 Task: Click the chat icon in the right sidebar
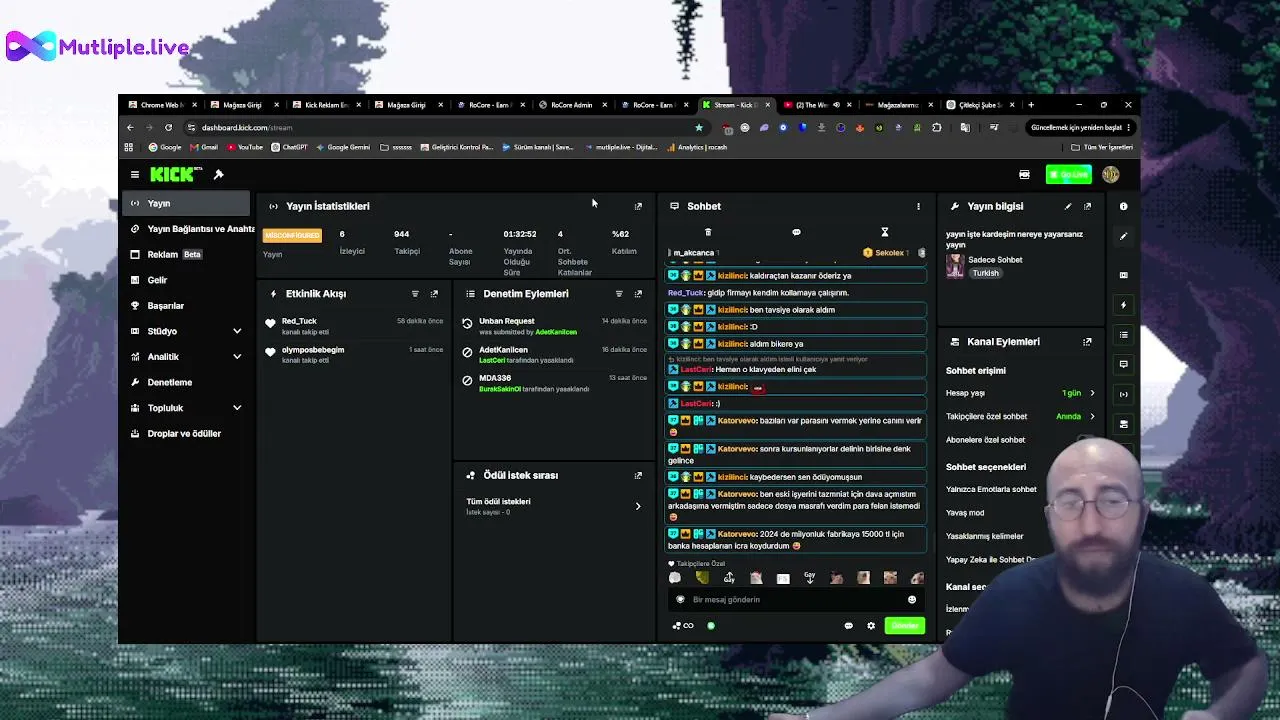click(x=1123, y=364)
